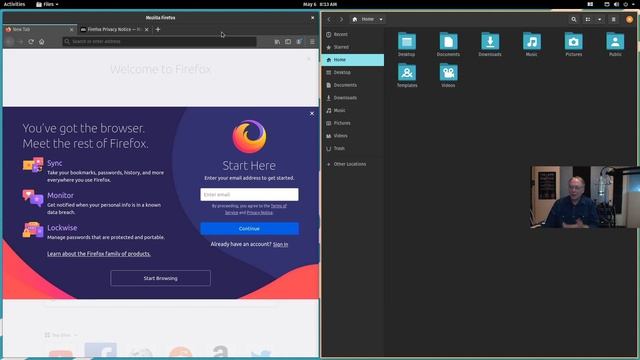
Task: Open Firefox account icon in toolbar
Action: tap(299, 42)
